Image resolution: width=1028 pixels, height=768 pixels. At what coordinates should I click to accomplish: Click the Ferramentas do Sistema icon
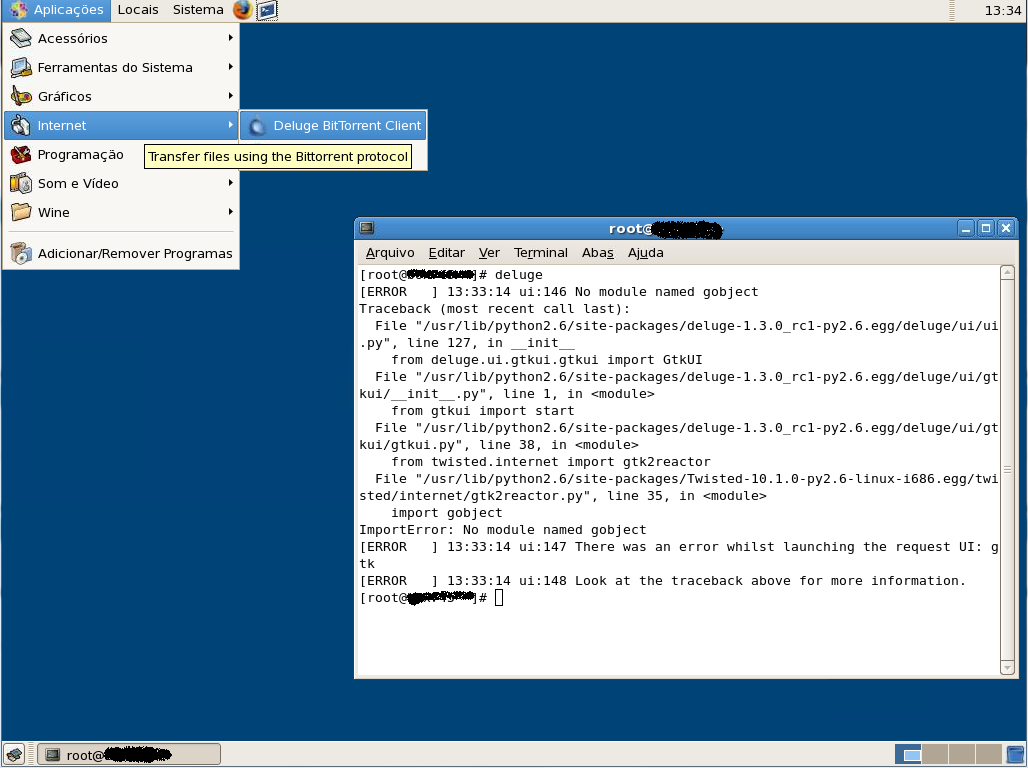click(x=20, y=68)
